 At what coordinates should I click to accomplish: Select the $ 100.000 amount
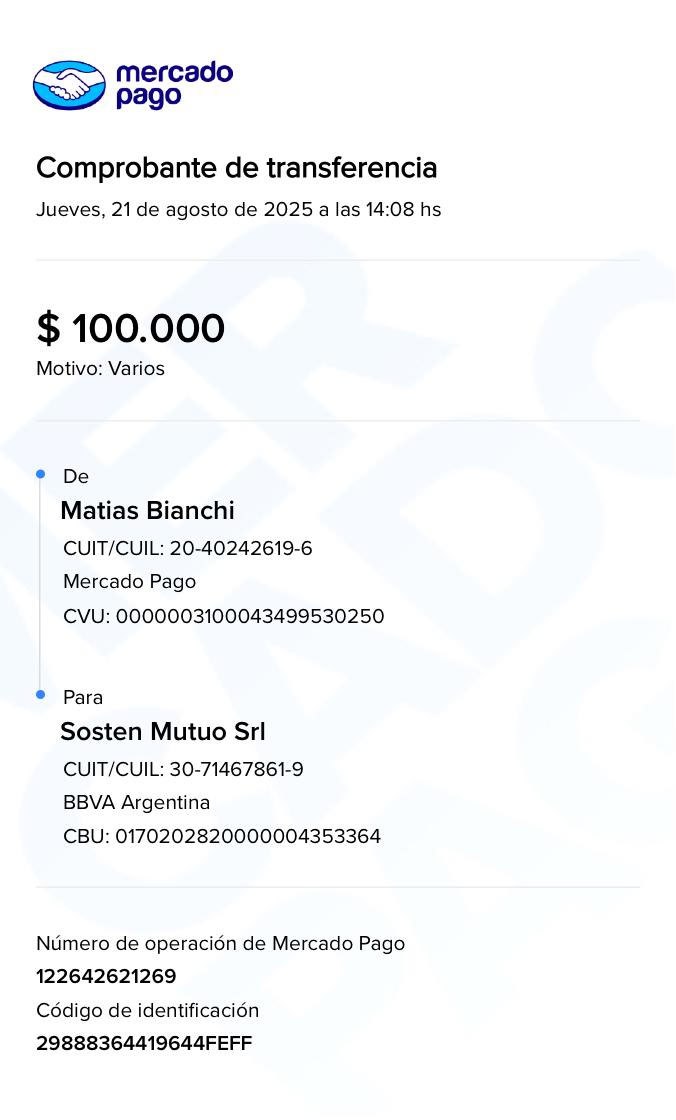(x=131, y=329)
